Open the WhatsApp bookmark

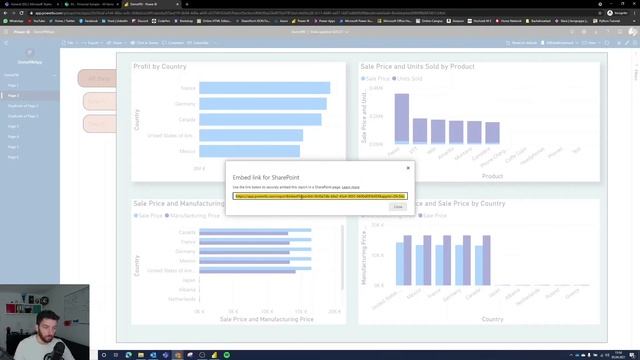[x=13, y=21]
